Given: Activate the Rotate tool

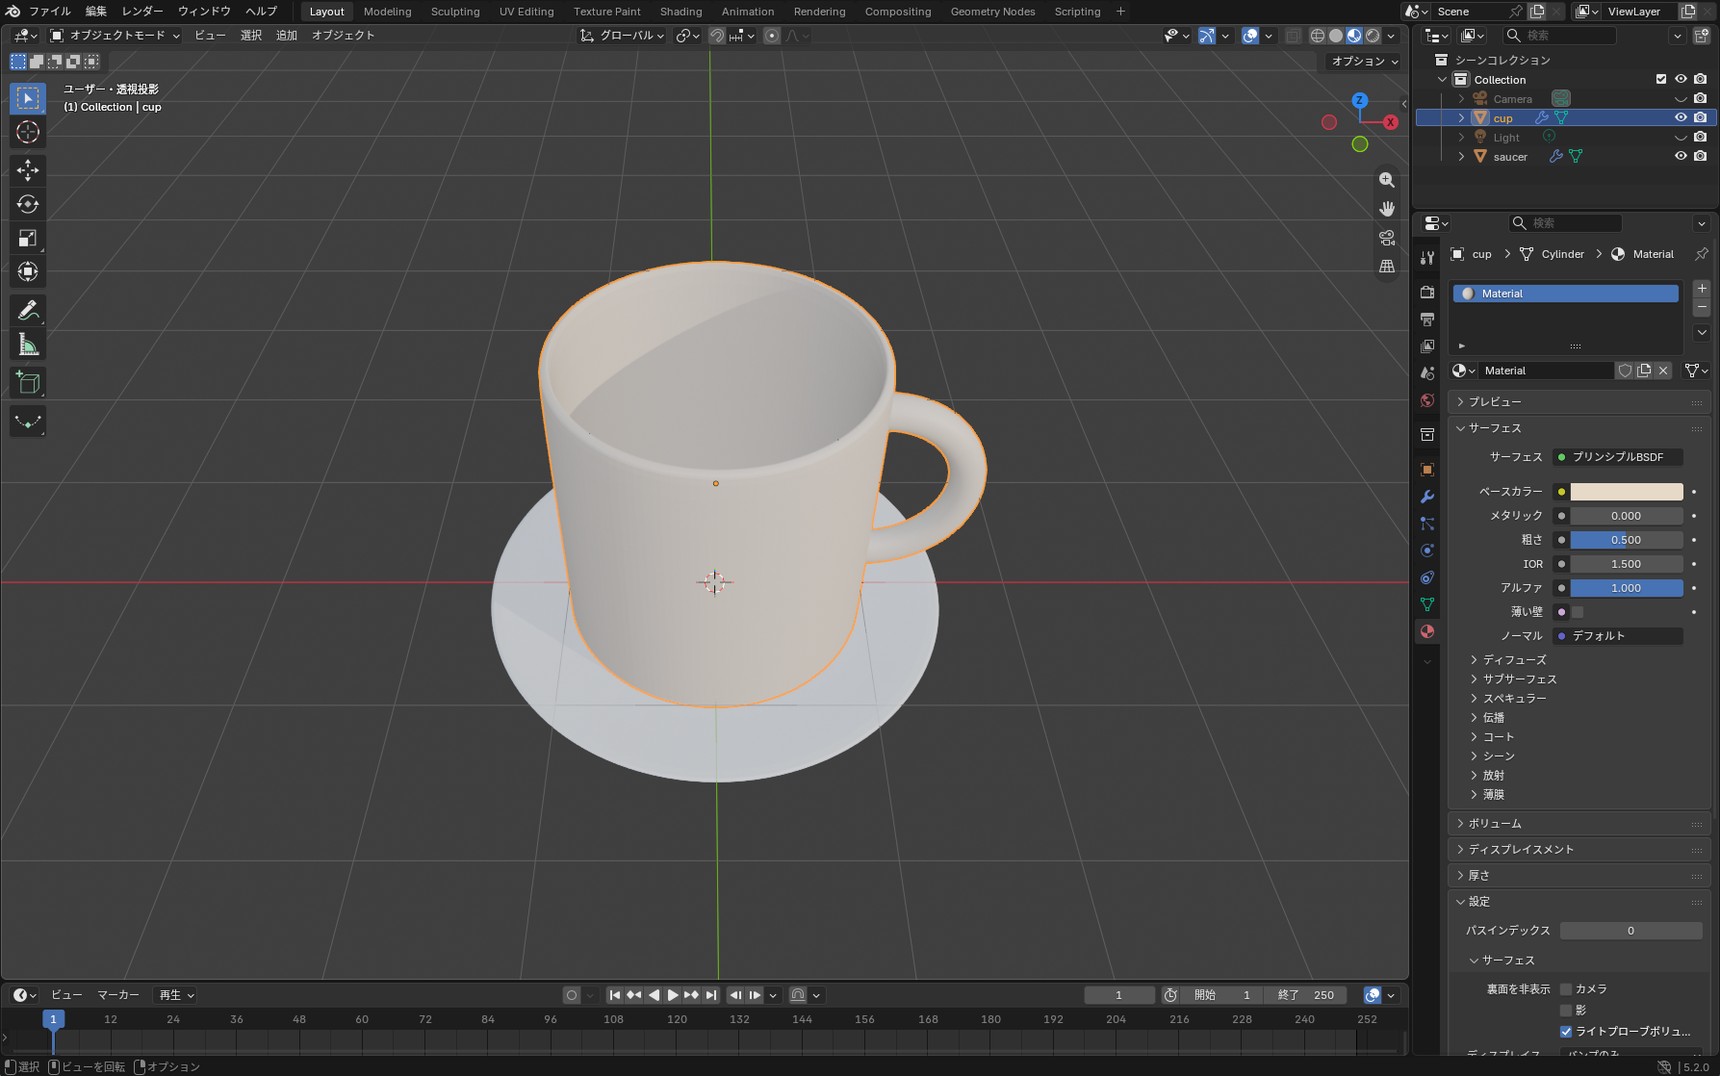Looking at the screenshot, I should coord(28,204).
